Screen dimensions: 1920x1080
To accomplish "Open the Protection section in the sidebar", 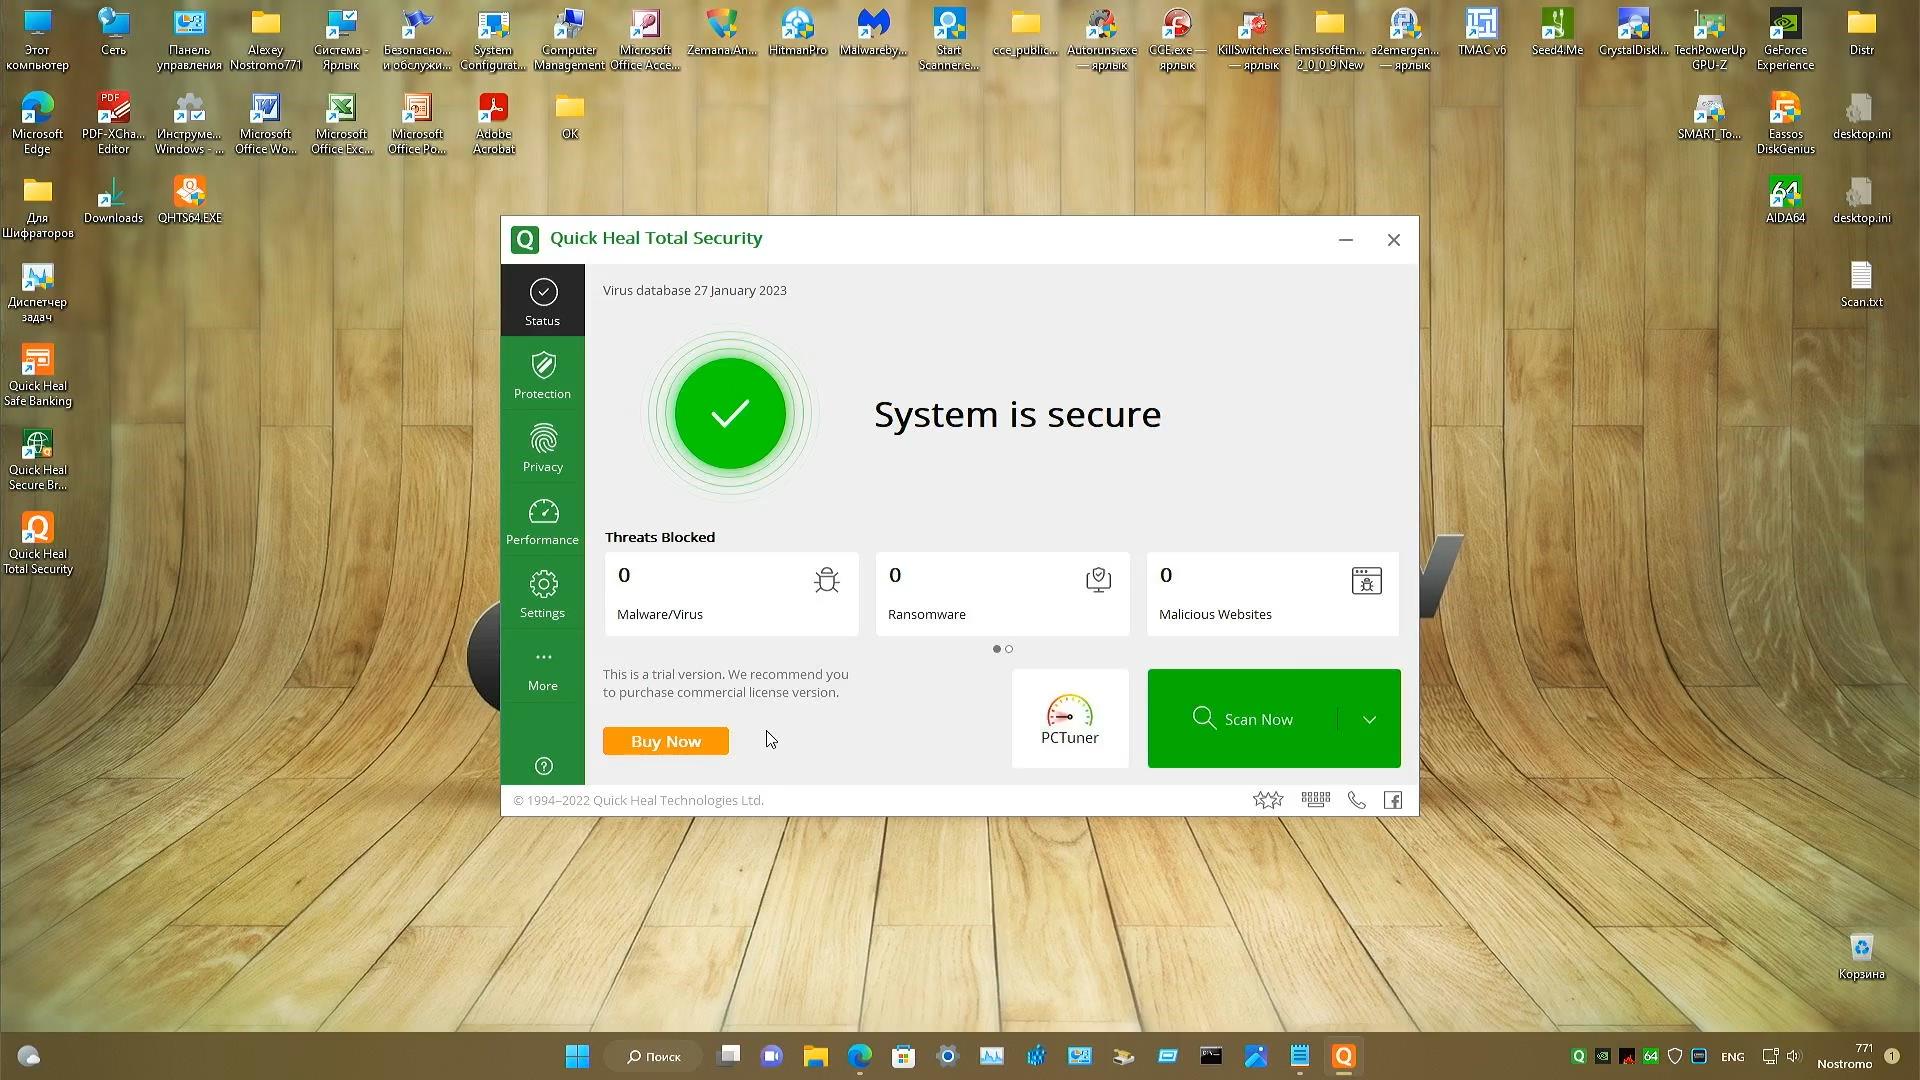I will (542, 375).
